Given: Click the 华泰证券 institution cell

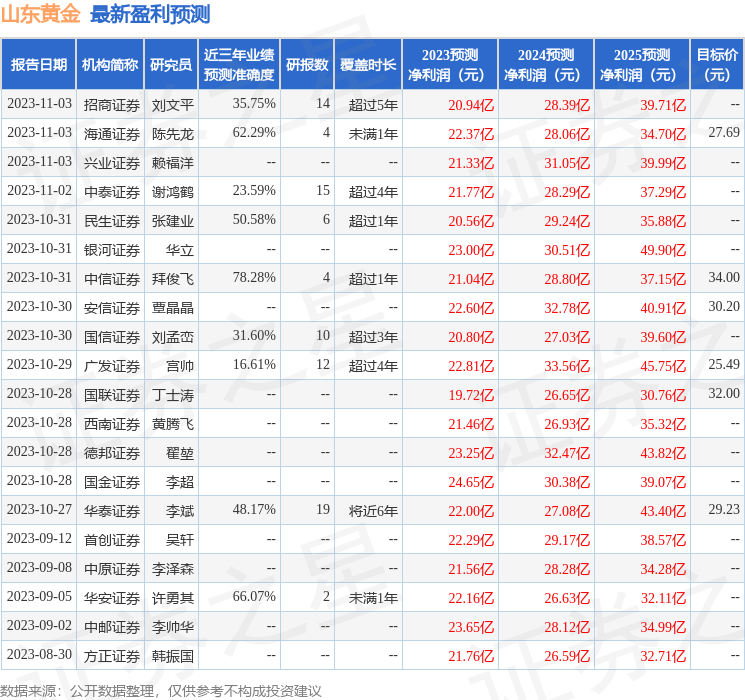Looking at the screenshot, I should 112,511.
